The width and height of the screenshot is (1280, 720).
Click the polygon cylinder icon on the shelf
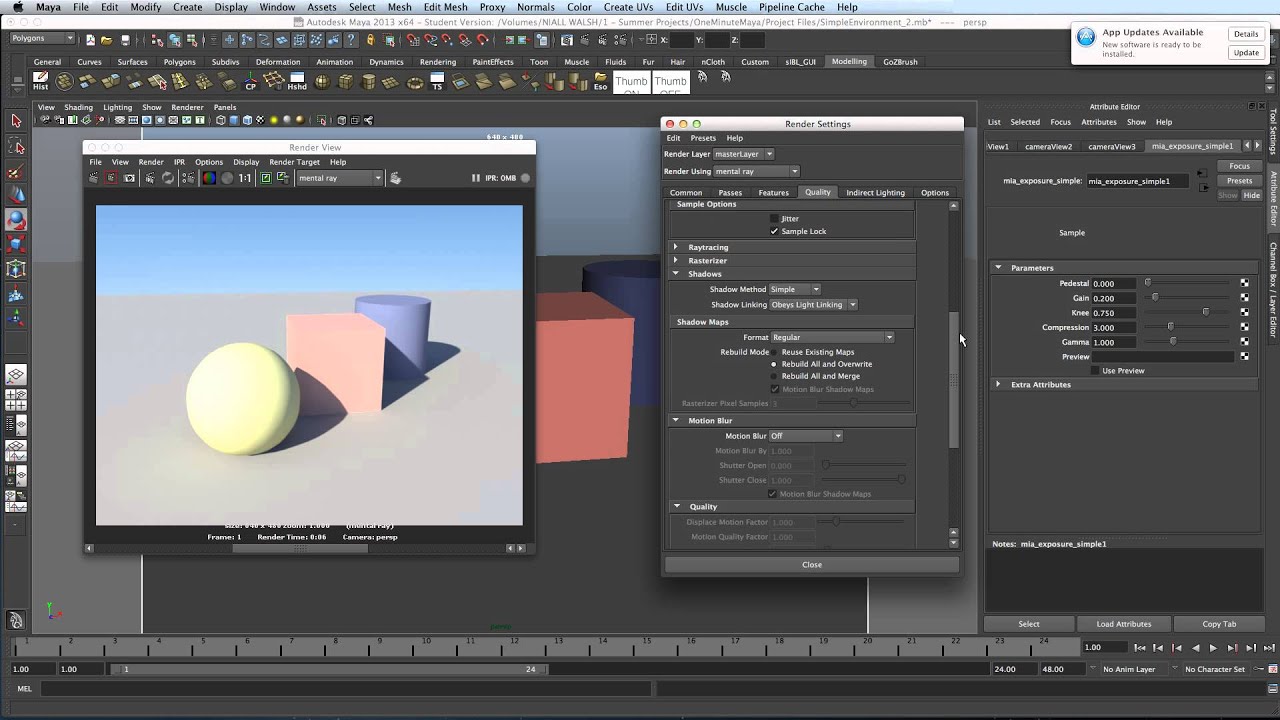[368, 81]
